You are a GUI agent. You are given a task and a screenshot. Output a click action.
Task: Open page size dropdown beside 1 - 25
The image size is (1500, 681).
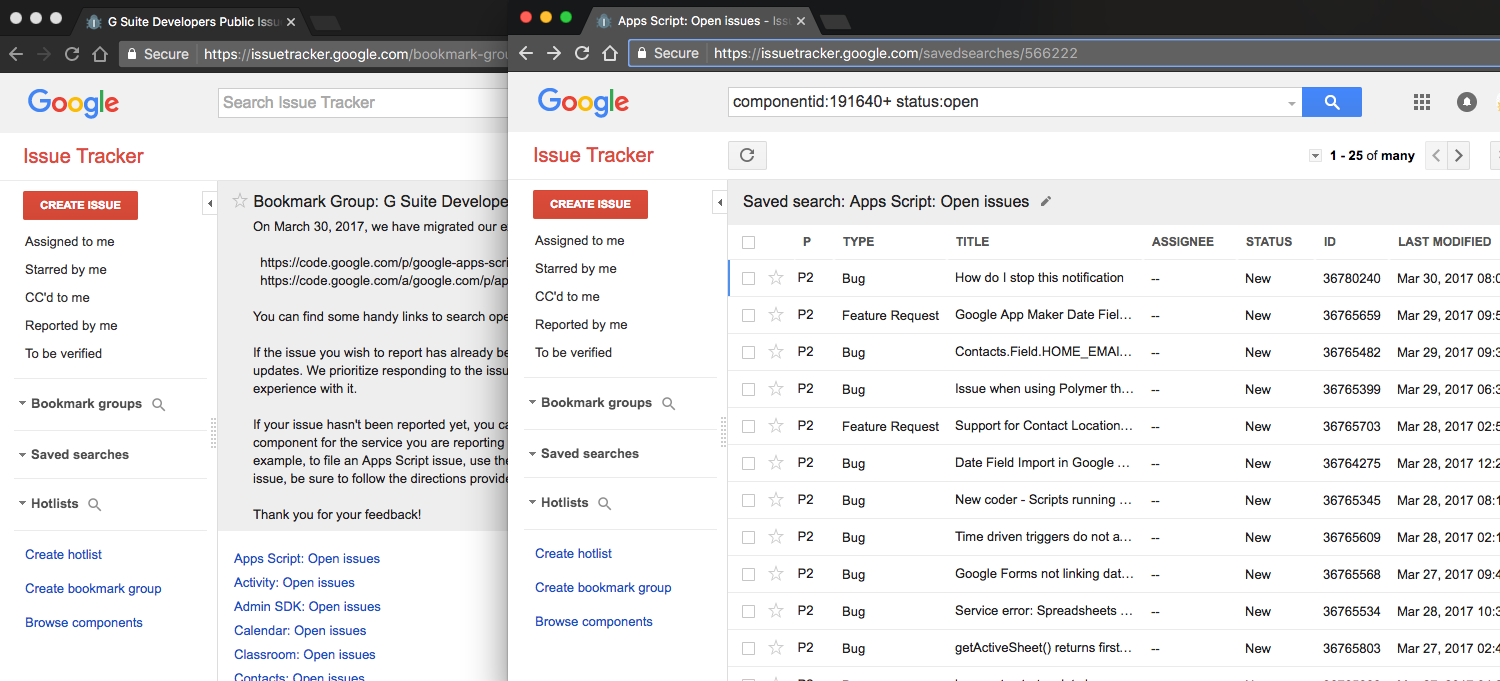pyautogui.click(x=1314, y=156)
